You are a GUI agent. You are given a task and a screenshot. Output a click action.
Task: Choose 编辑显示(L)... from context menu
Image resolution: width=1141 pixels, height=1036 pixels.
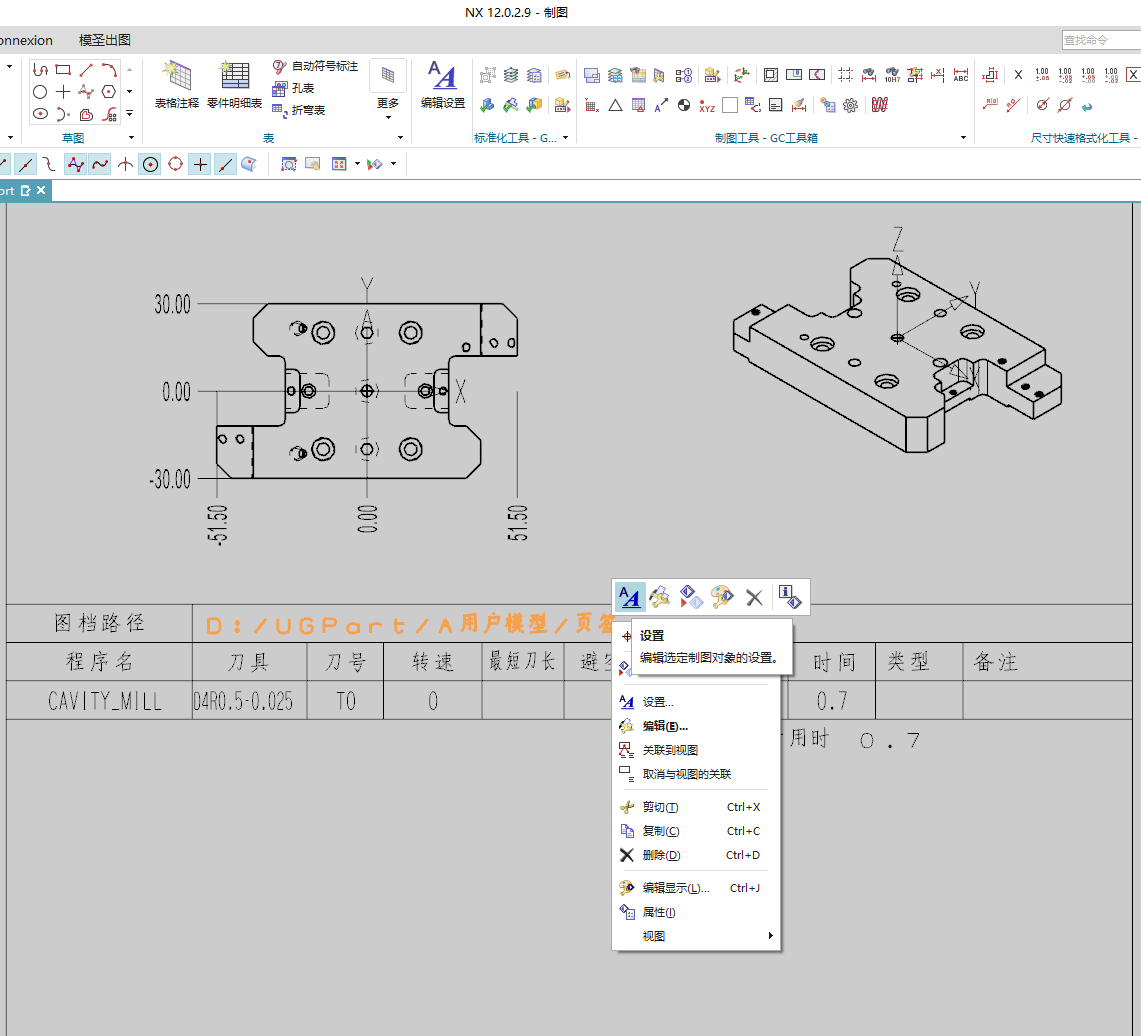click(x=696, y=888)
